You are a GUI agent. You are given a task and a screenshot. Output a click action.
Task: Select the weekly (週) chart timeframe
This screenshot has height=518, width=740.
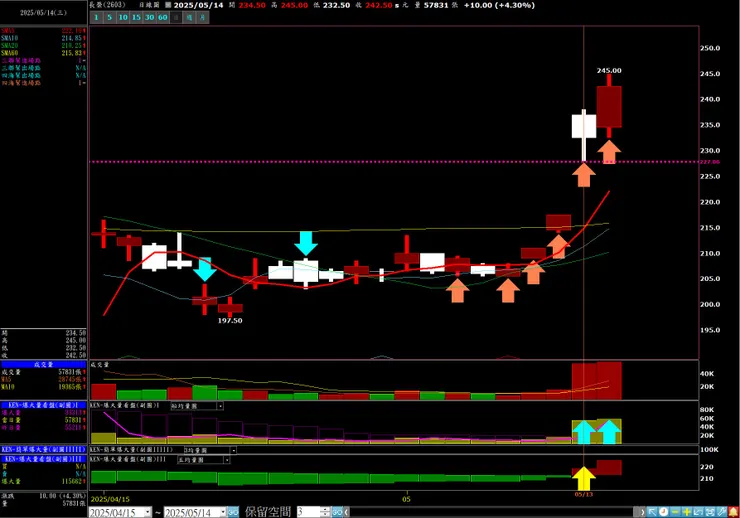[x=189, y=17]
